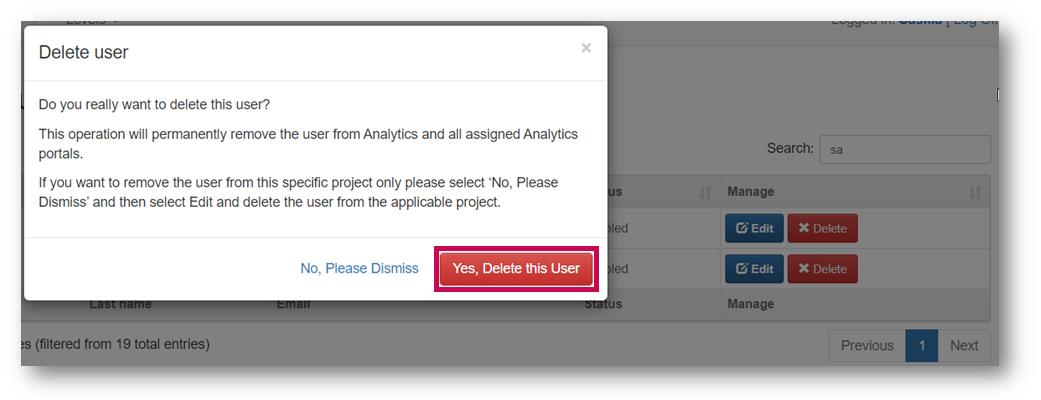The width and height of the screenshot is (1041, 400).
Task: Open Edit for the first listed user
Action: [x=754, y=228]
